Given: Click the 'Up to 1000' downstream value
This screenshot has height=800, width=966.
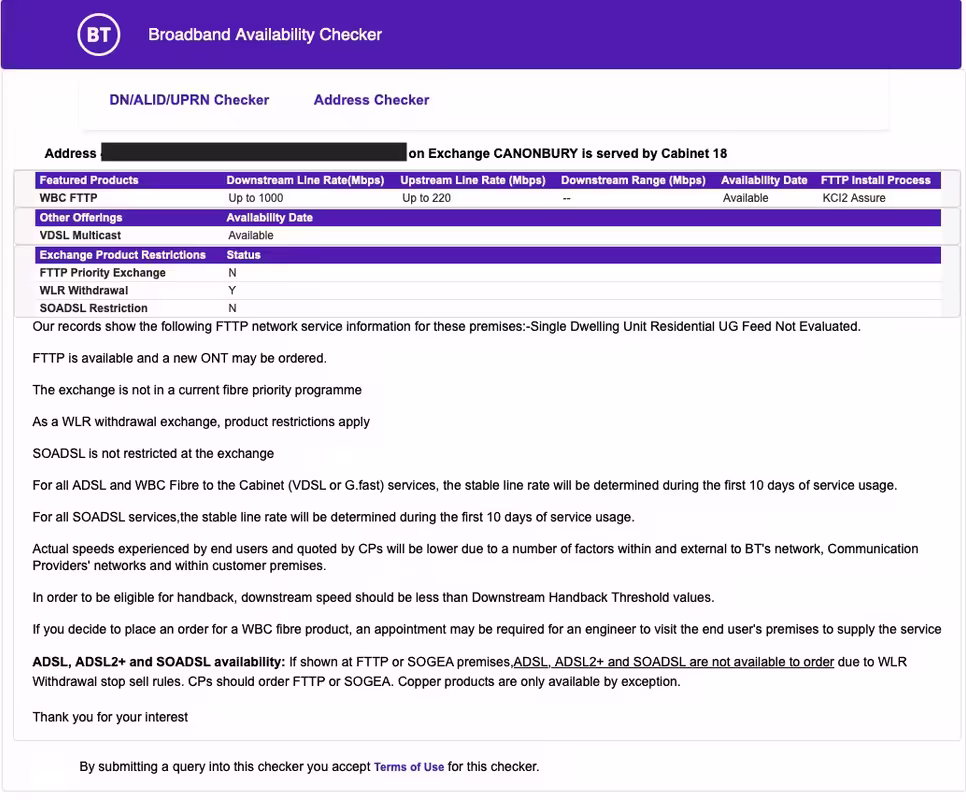Looking at the screenshot, I should 256,198.
